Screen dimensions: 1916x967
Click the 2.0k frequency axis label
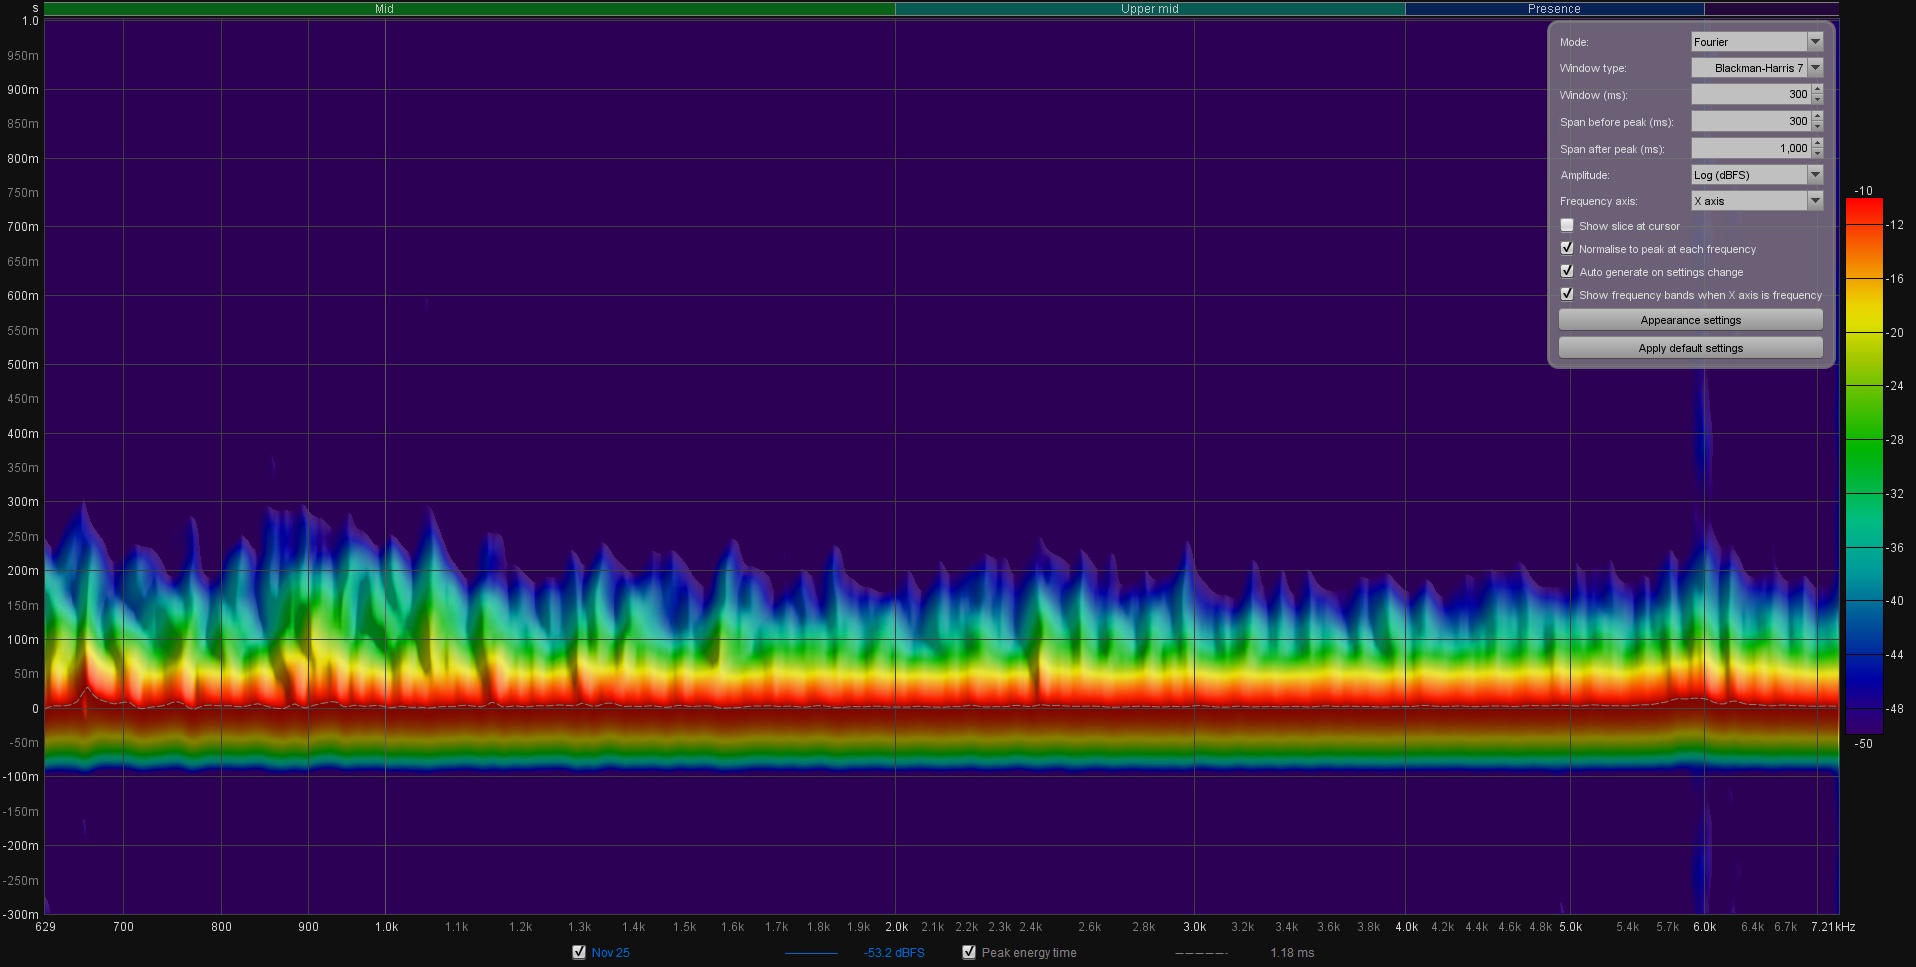(x=896, y=927)
